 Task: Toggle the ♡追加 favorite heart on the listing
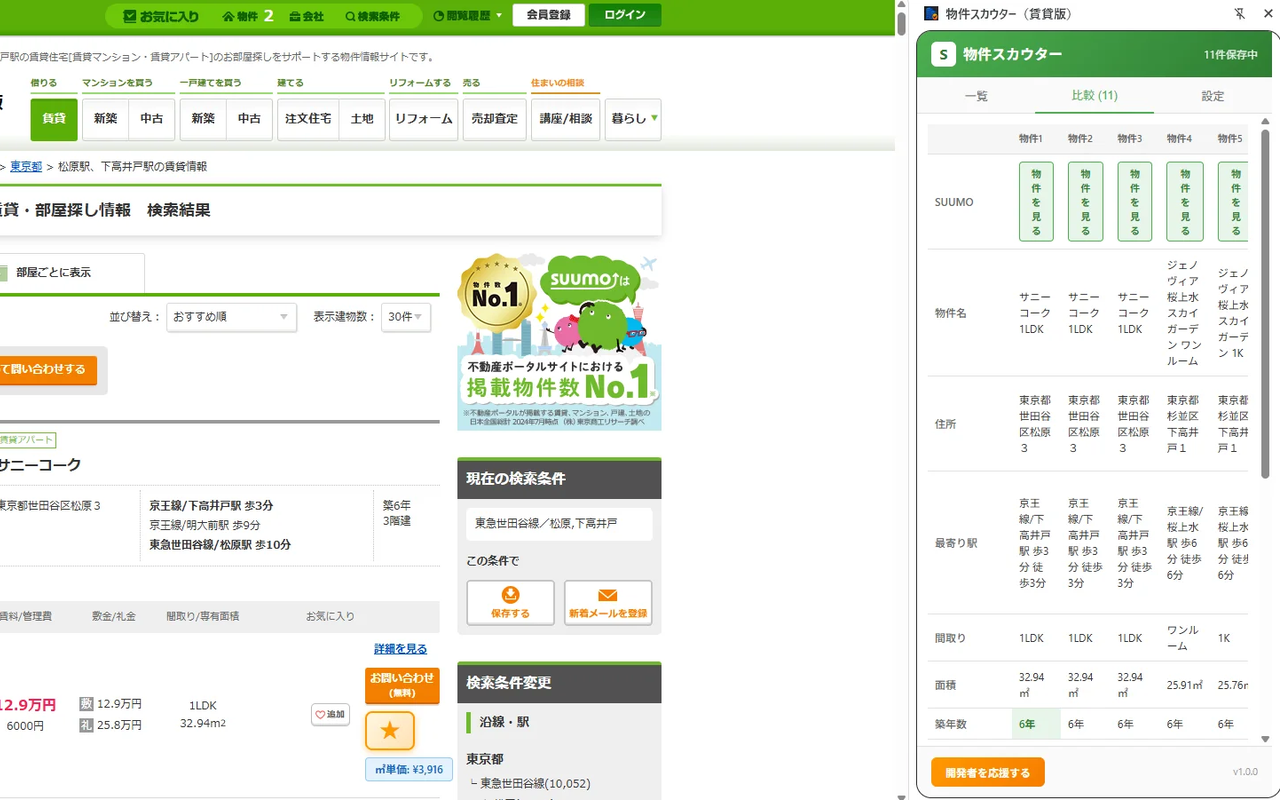click(x=330, y=714)
